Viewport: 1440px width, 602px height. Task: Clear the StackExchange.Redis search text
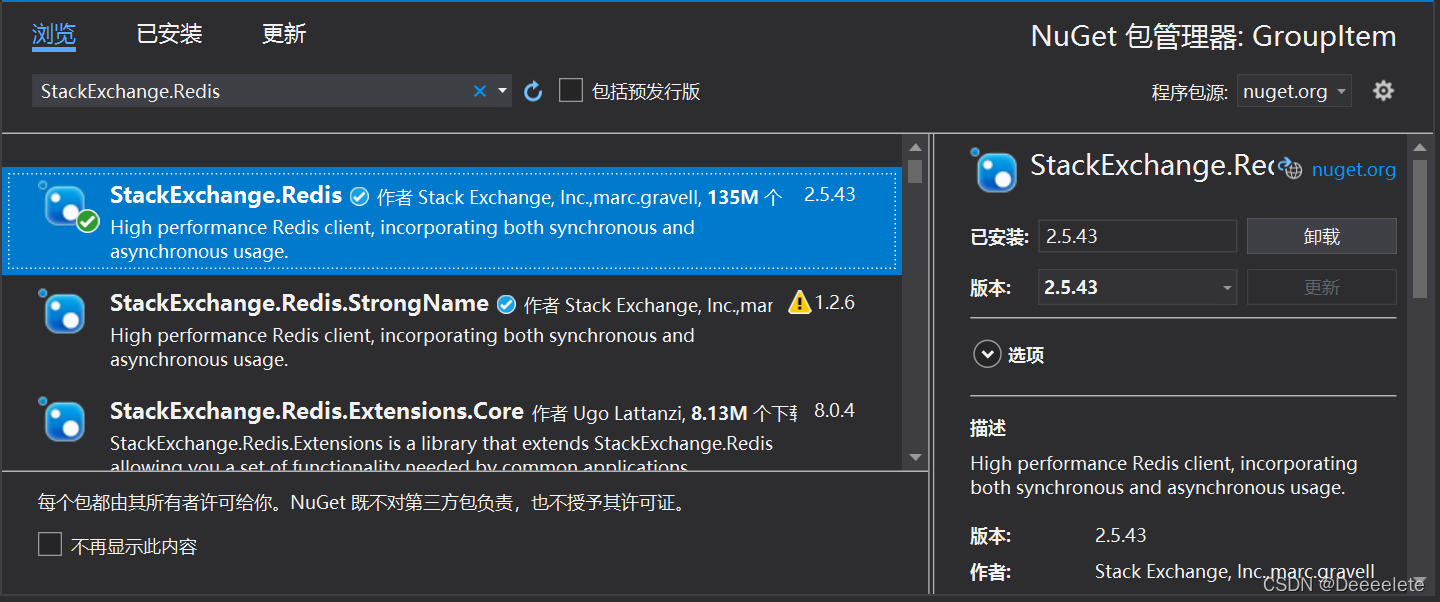[x=480, y=91]
